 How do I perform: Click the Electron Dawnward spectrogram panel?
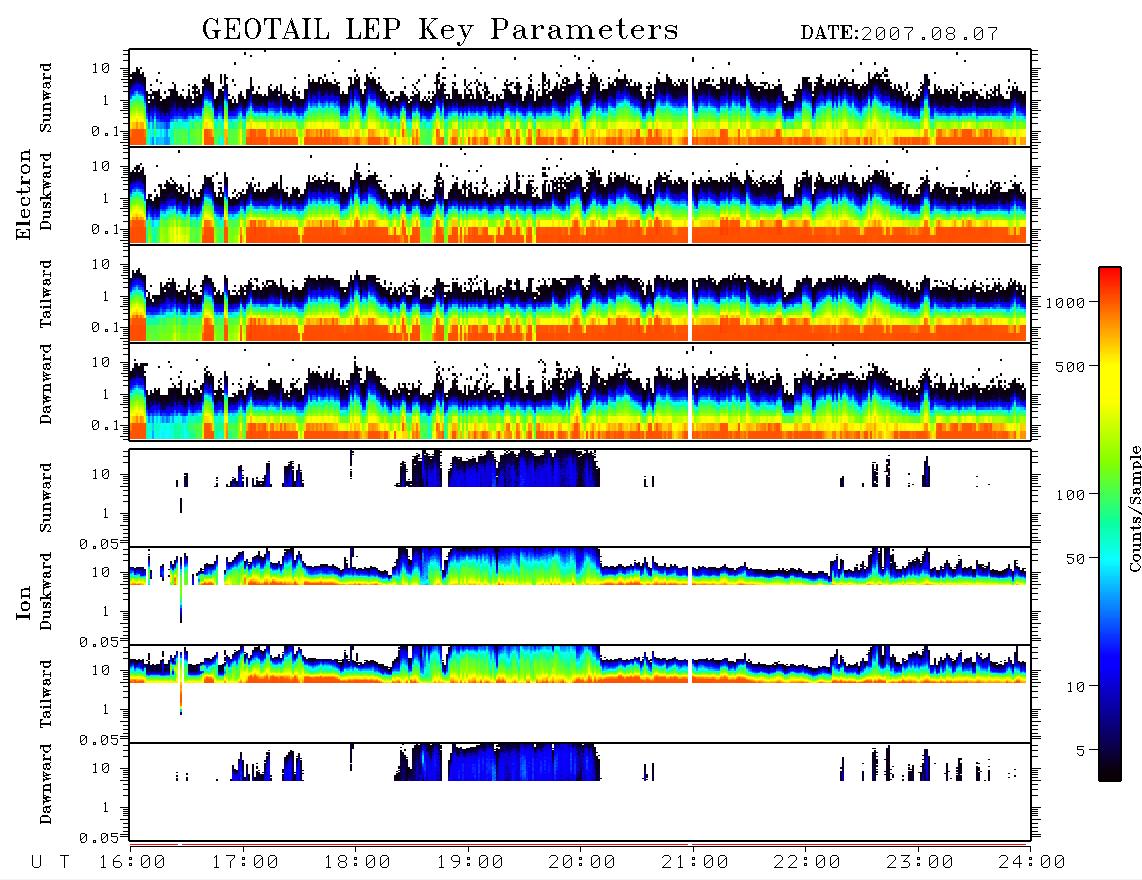coord(580,391)
